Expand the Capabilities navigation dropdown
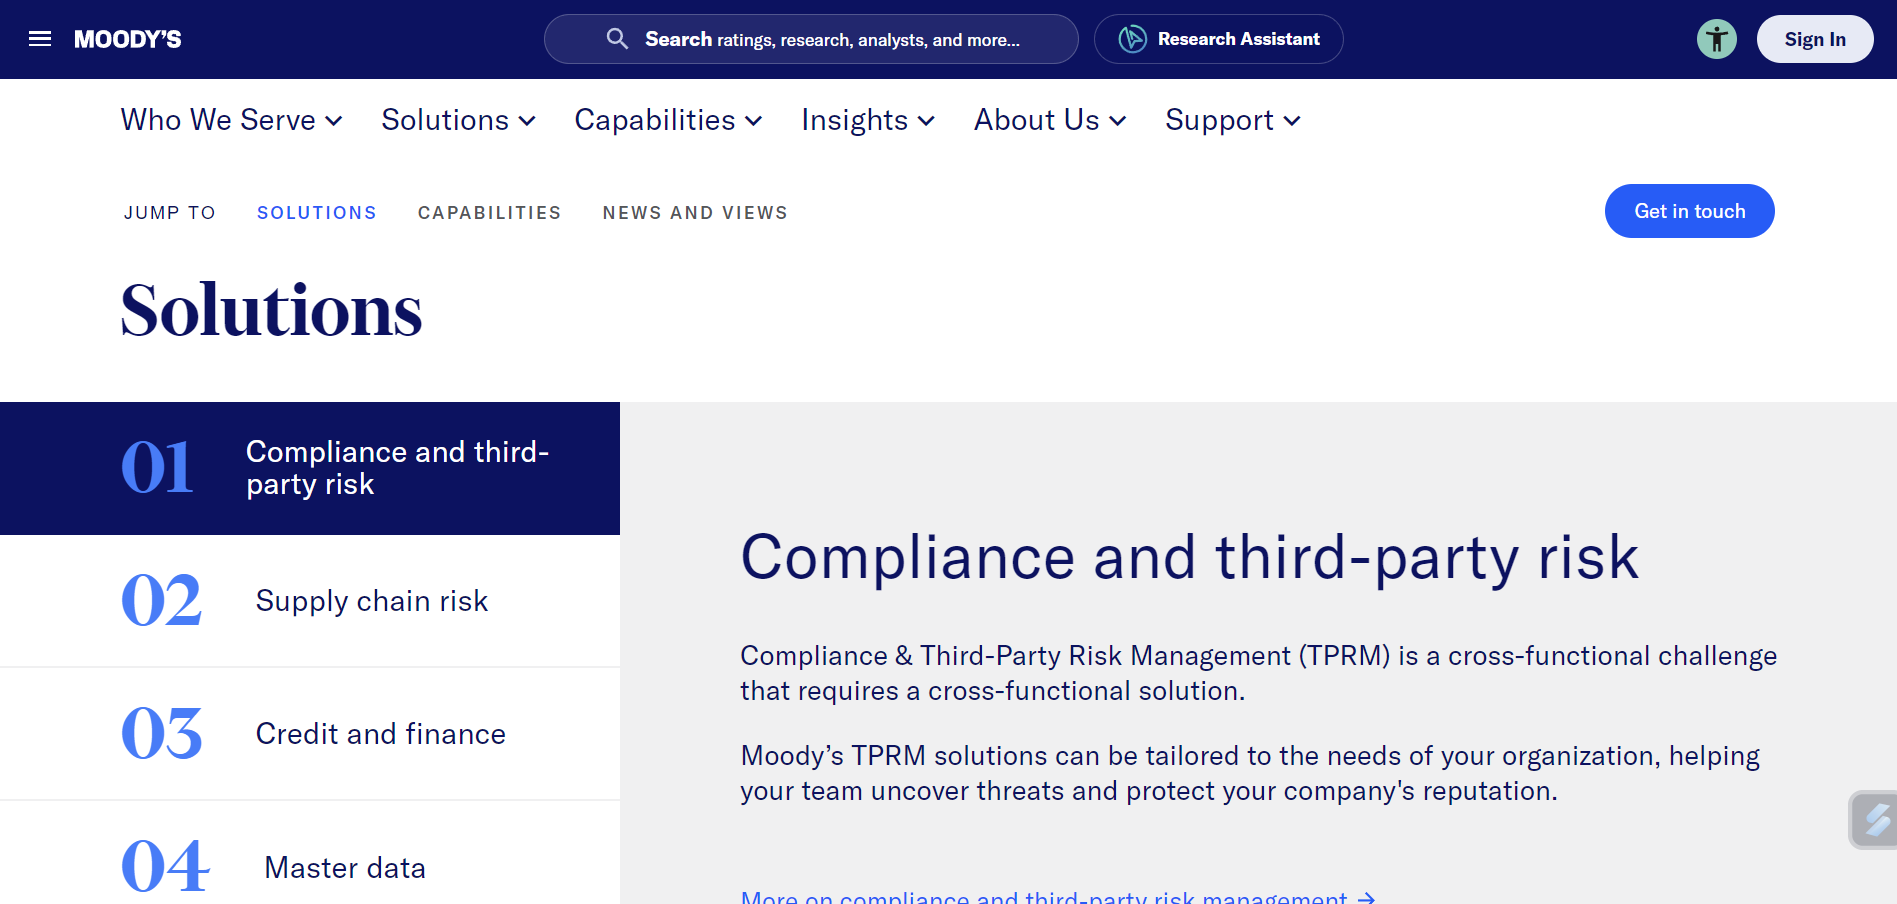Viewport: 1897px width, 904px height. pyautogui.click(x=668, y=120)
